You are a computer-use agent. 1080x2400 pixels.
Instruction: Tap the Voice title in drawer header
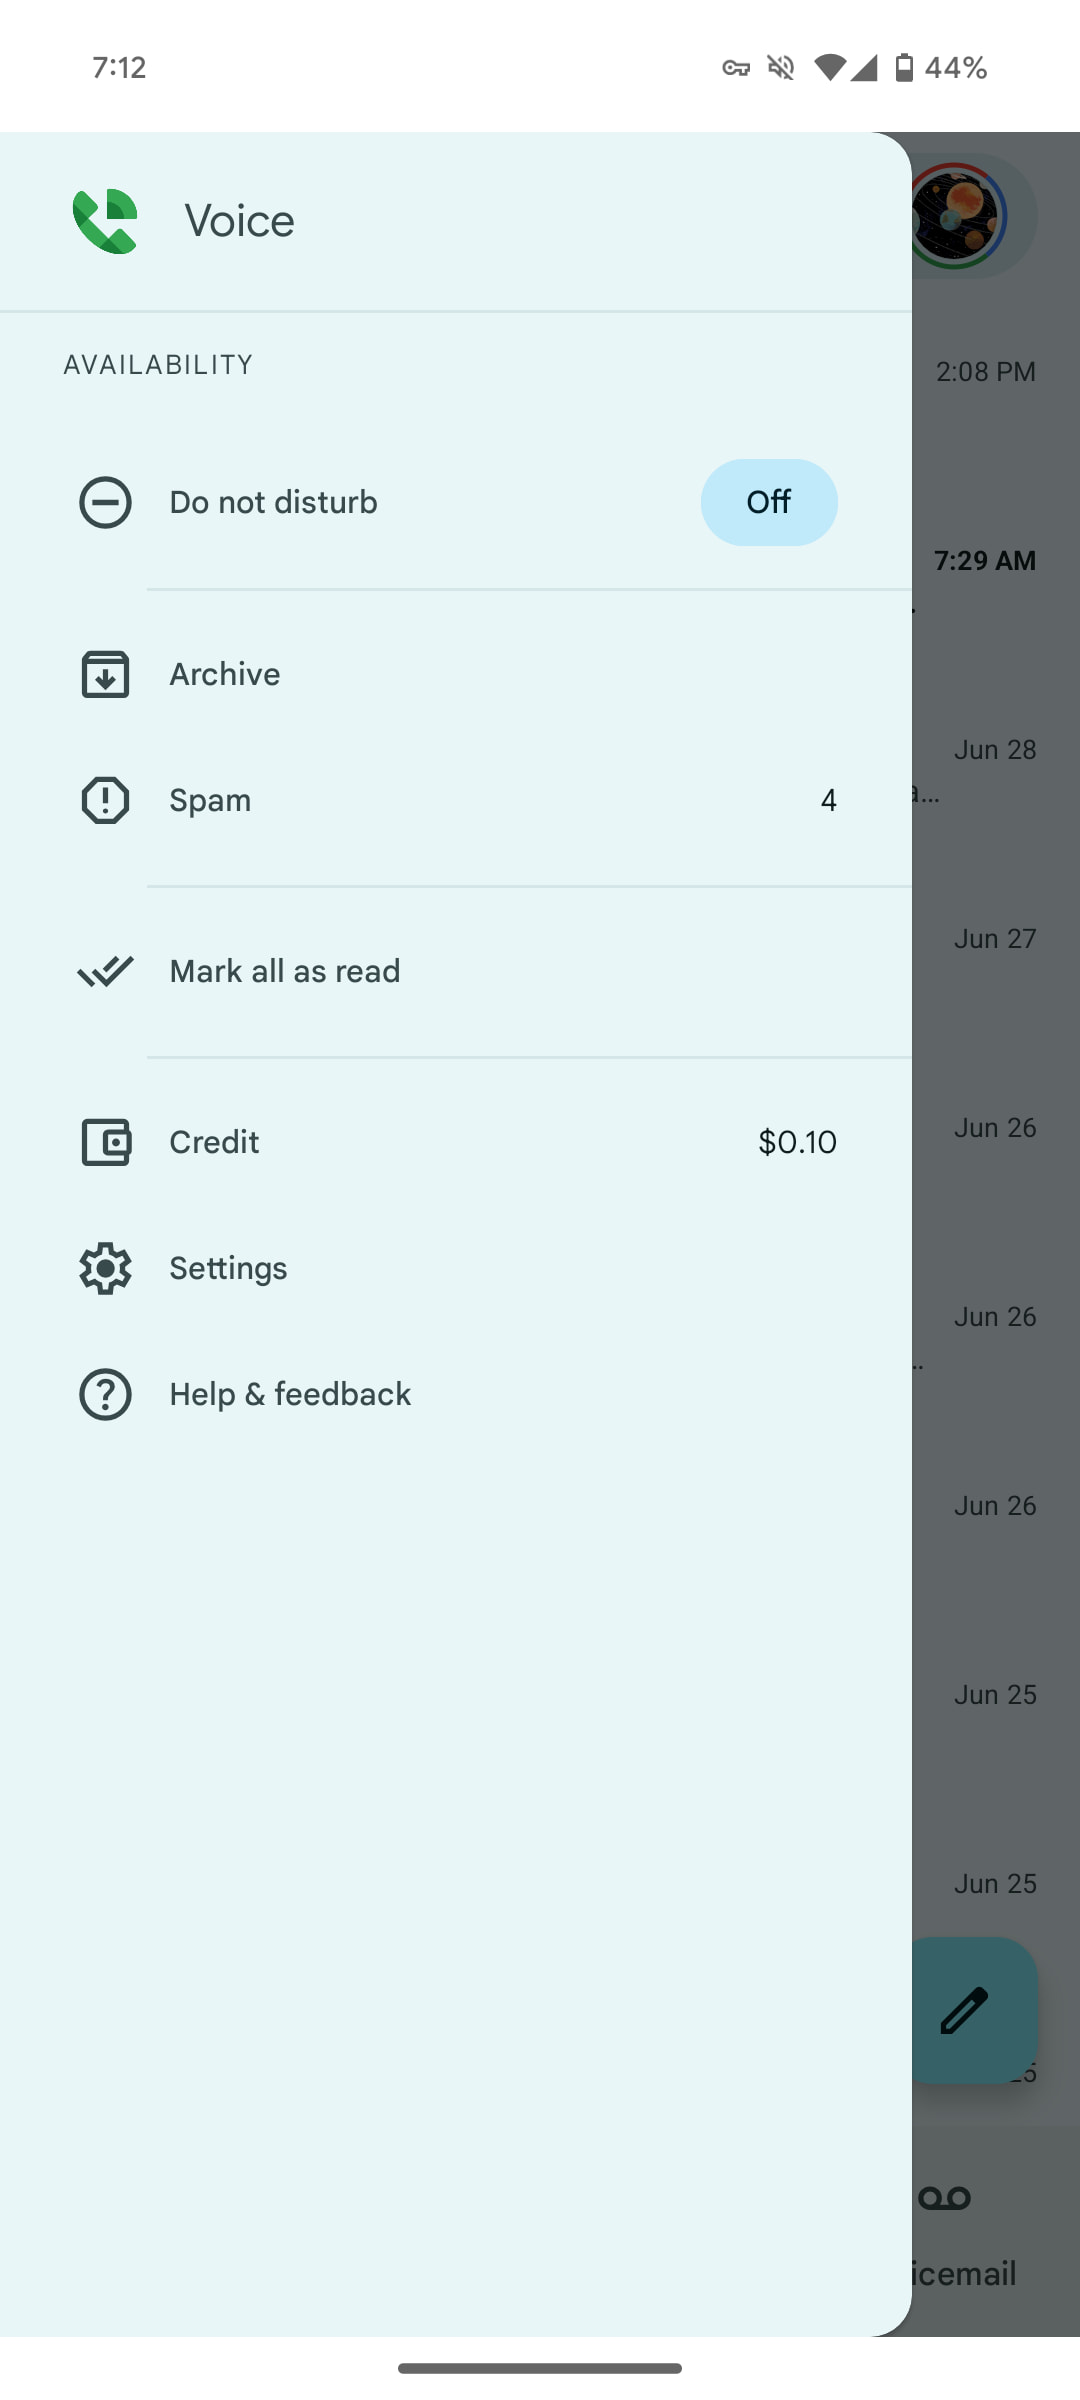click(240, 221)
